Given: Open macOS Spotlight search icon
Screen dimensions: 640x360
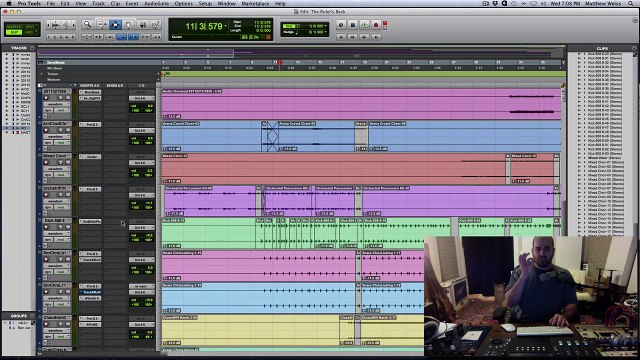Looking at the screenshot, I should (x=631, y=3).
